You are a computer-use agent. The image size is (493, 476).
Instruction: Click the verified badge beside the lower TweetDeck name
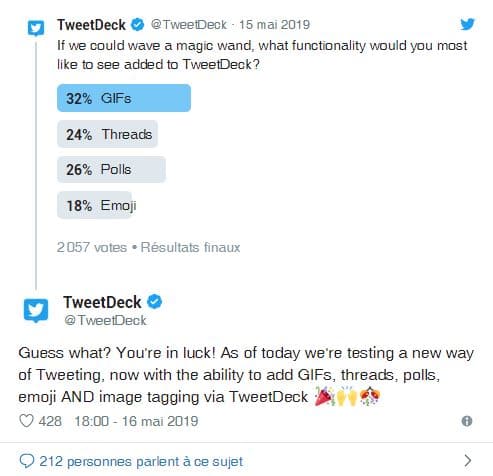click(155, 302)
